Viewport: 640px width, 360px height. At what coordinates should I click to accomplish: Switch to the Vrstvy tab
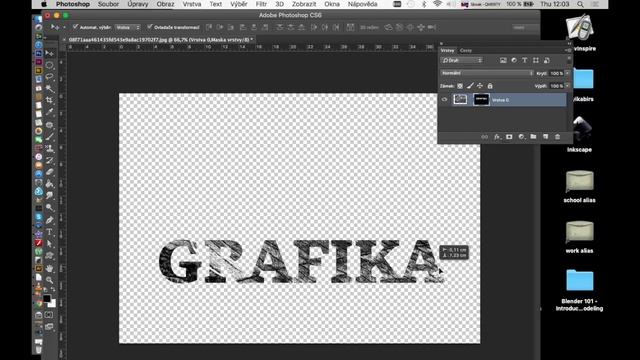[x=447, y=51]
